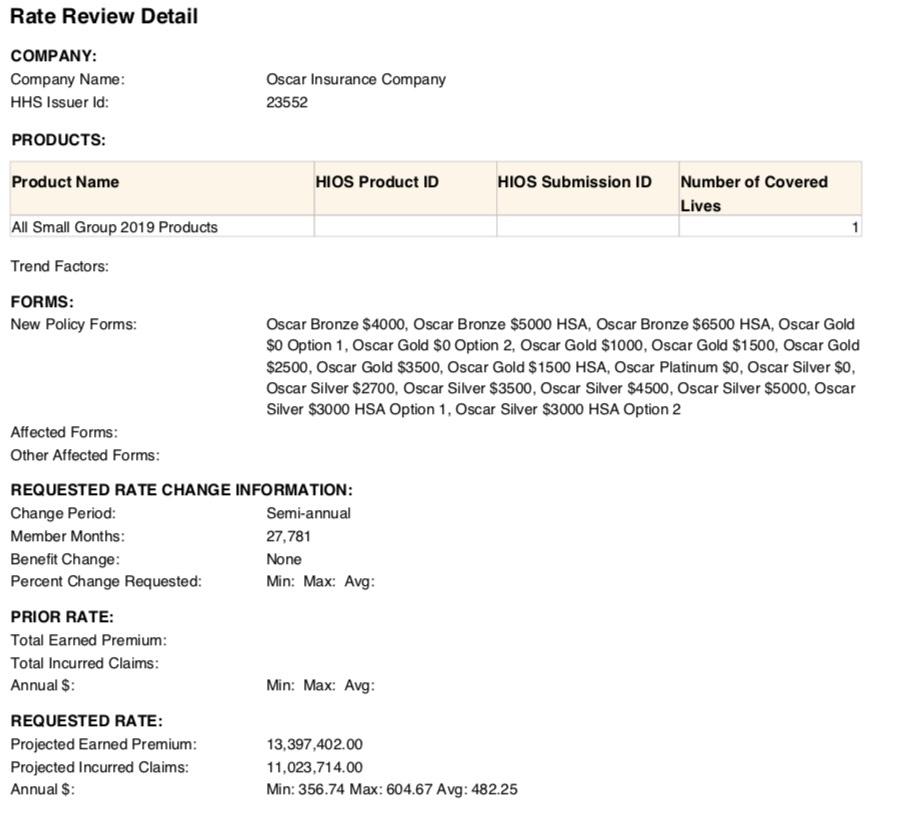Screen dimensions: 899x823
Task: Select the Number of Covered Lives header
Action: pos(754,193)
